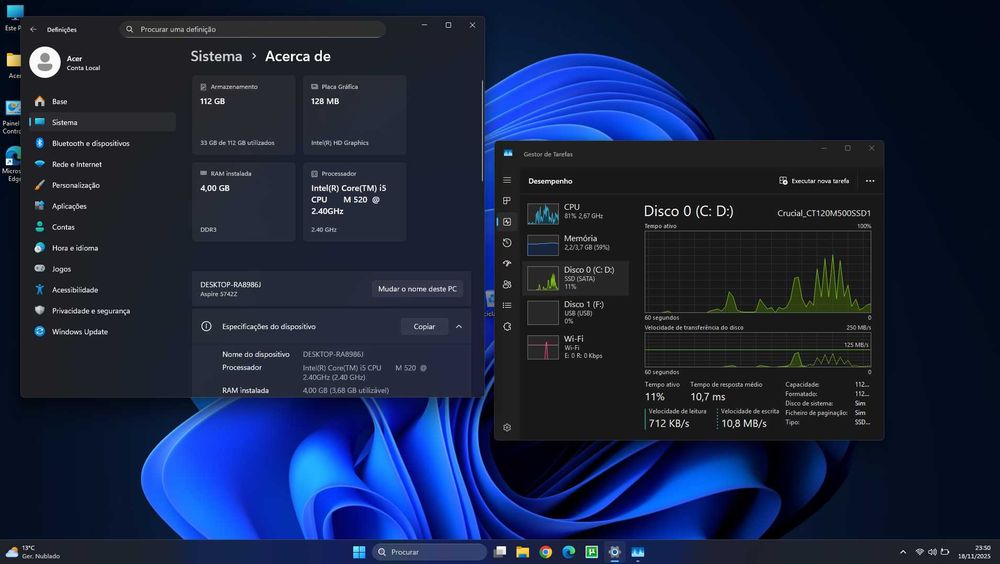This screenshot has height=564, width=1000.
Task: Click the Processador info card
Action: (355, 202)
